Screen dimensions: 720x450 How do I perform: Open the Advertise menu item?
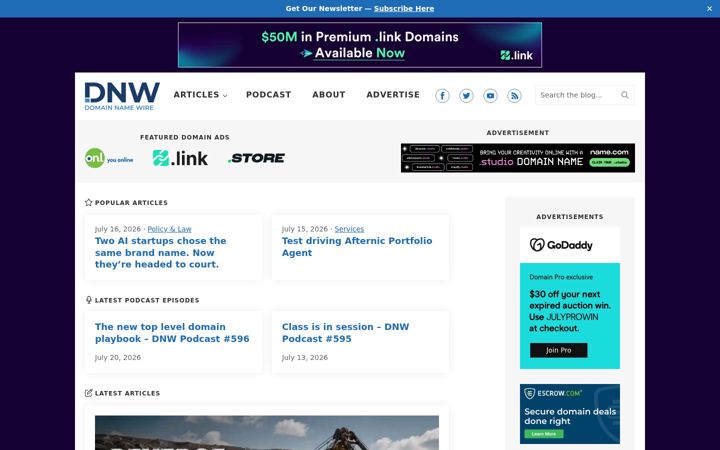[x=393, y=95]
